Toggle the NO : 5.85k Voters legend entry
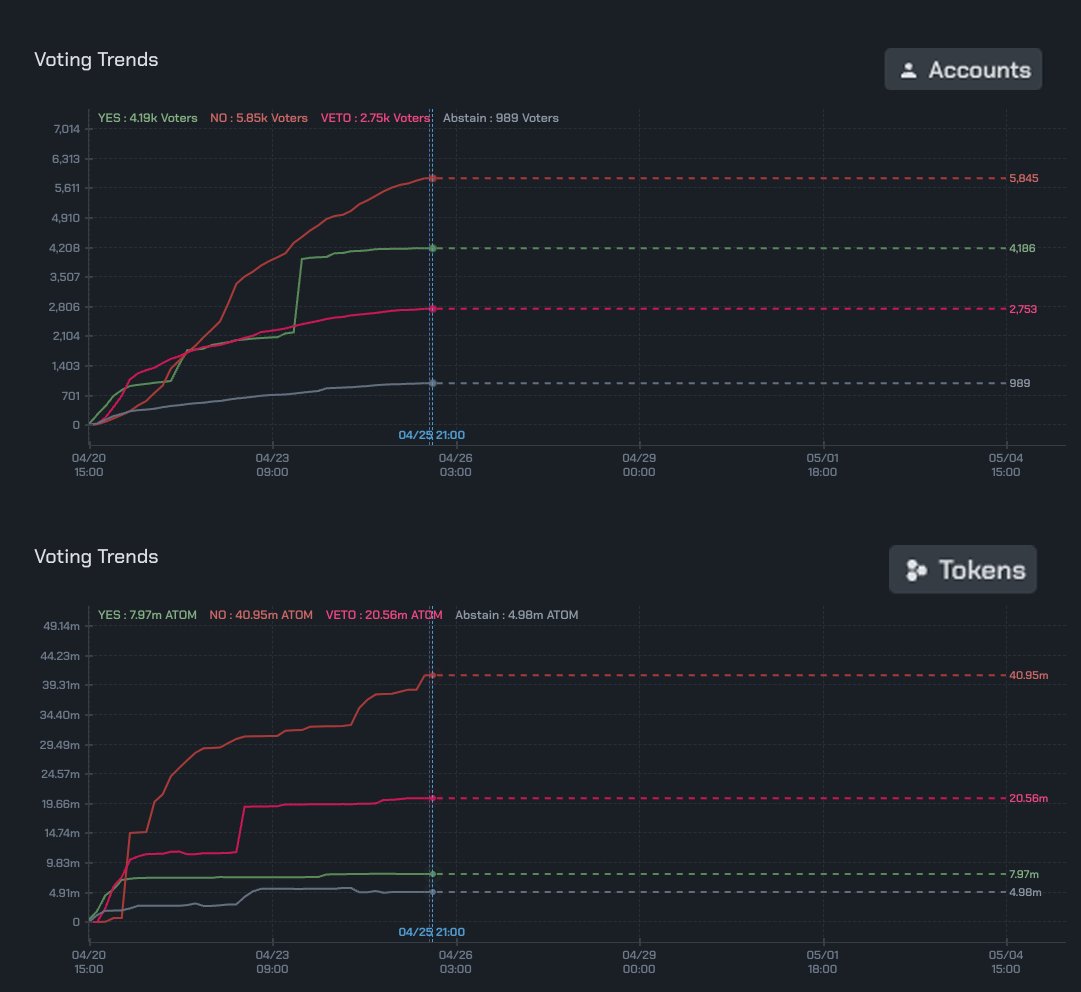This screenshot has width=1081, height=992. (256, 117)
